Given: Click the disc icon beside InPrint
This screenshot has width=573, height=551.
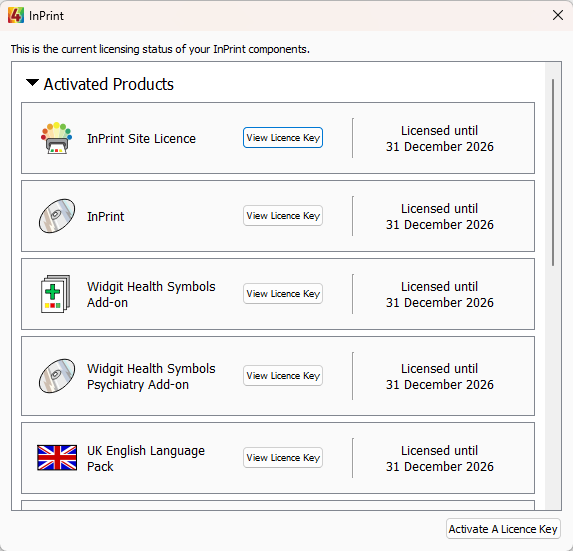Looking at the screenshot, I should (57, 216).
